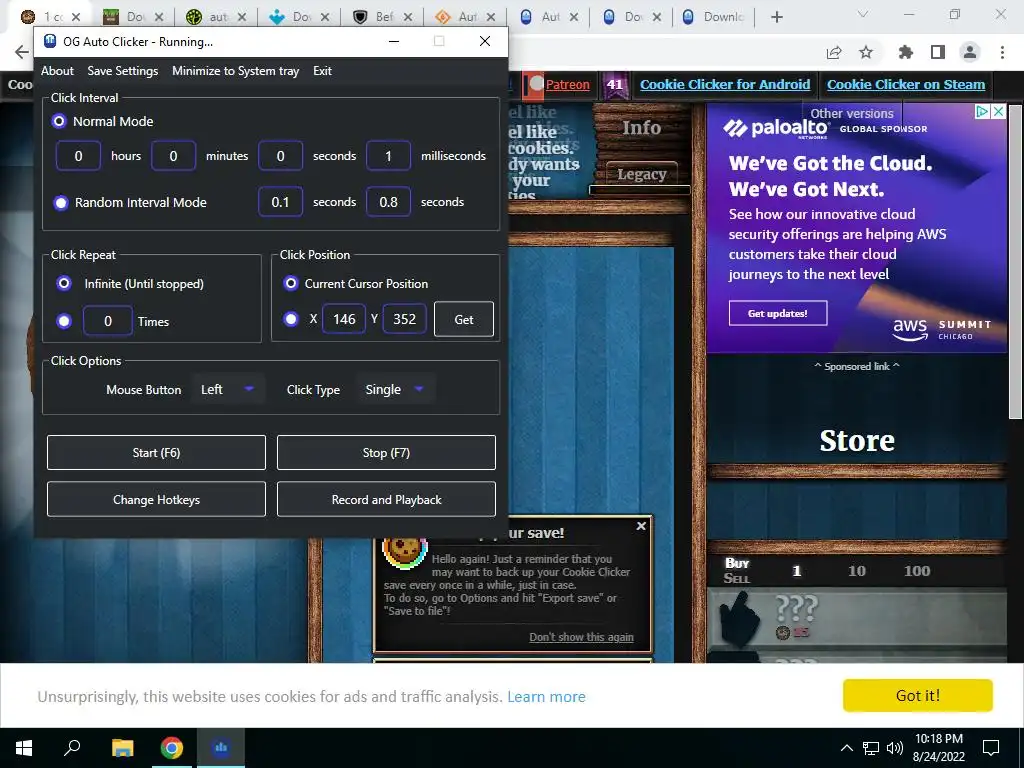This screenshot has height=768, width=1024.
Task: Click Learn more on cookie banner
Action: point(546,697)
